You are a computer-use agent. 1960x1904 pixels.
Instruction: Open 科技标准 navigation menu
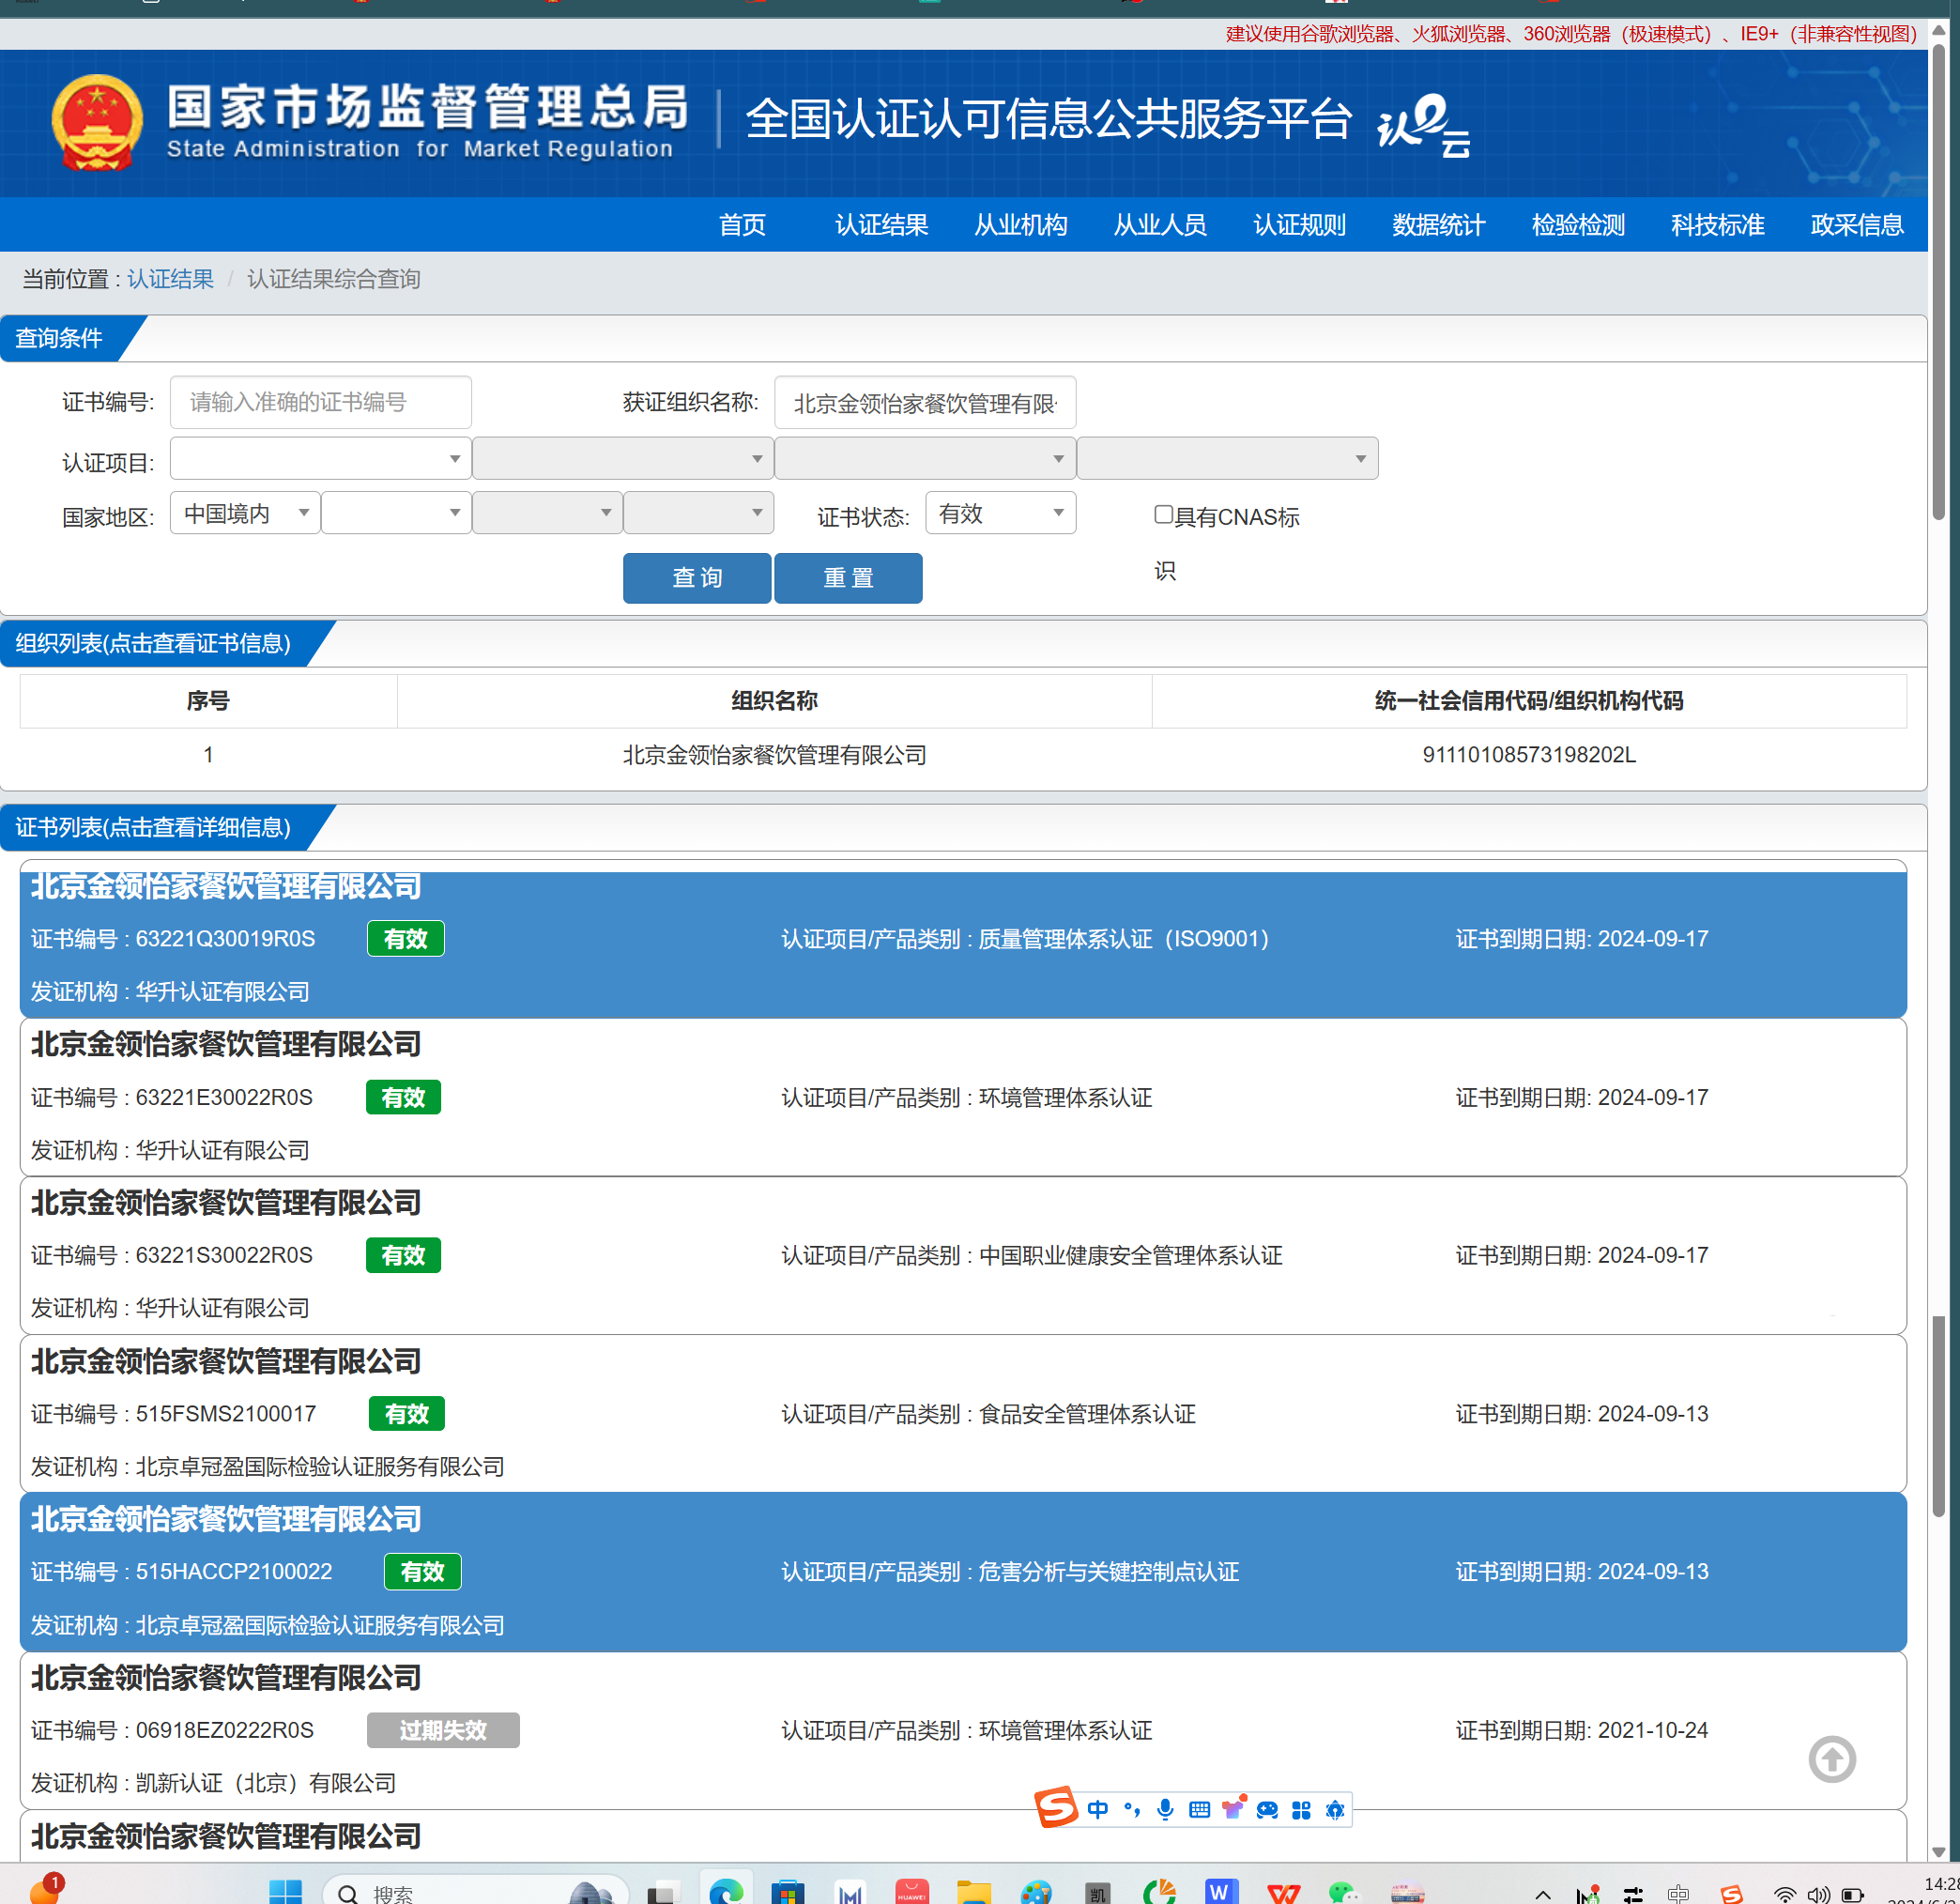click(x=1717, y=225)
